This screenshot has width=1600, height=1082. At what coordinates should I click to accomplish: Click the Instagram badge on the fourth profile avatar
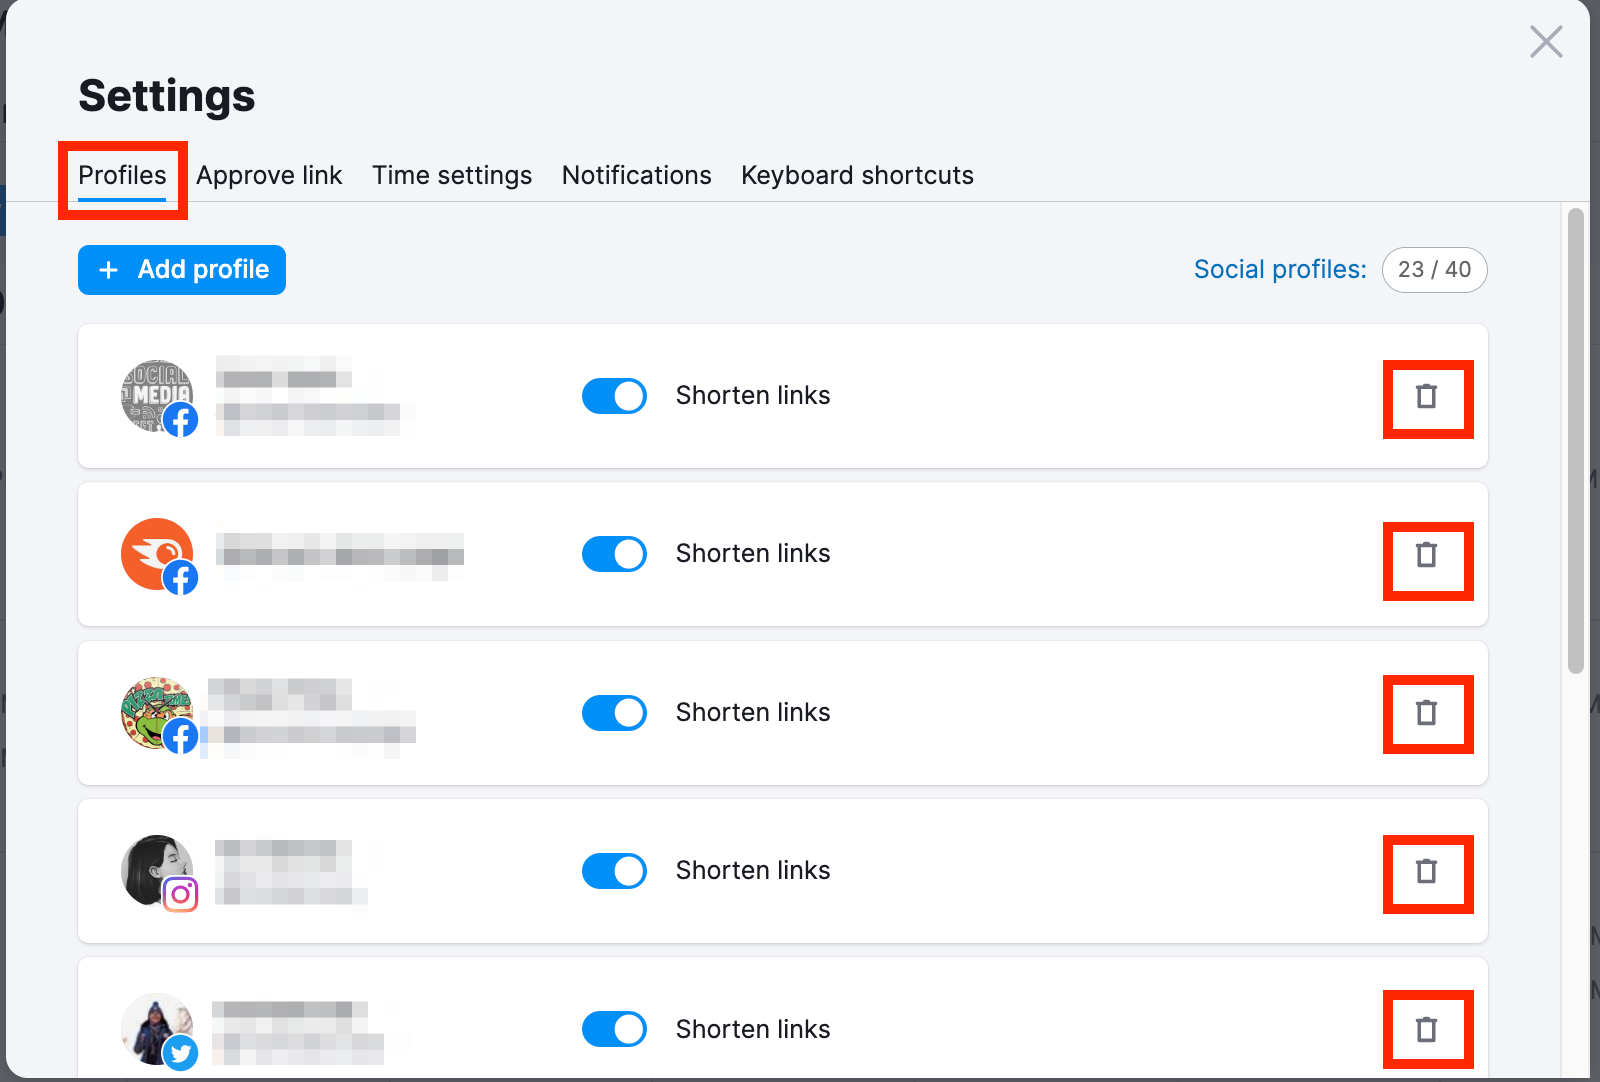182,895
